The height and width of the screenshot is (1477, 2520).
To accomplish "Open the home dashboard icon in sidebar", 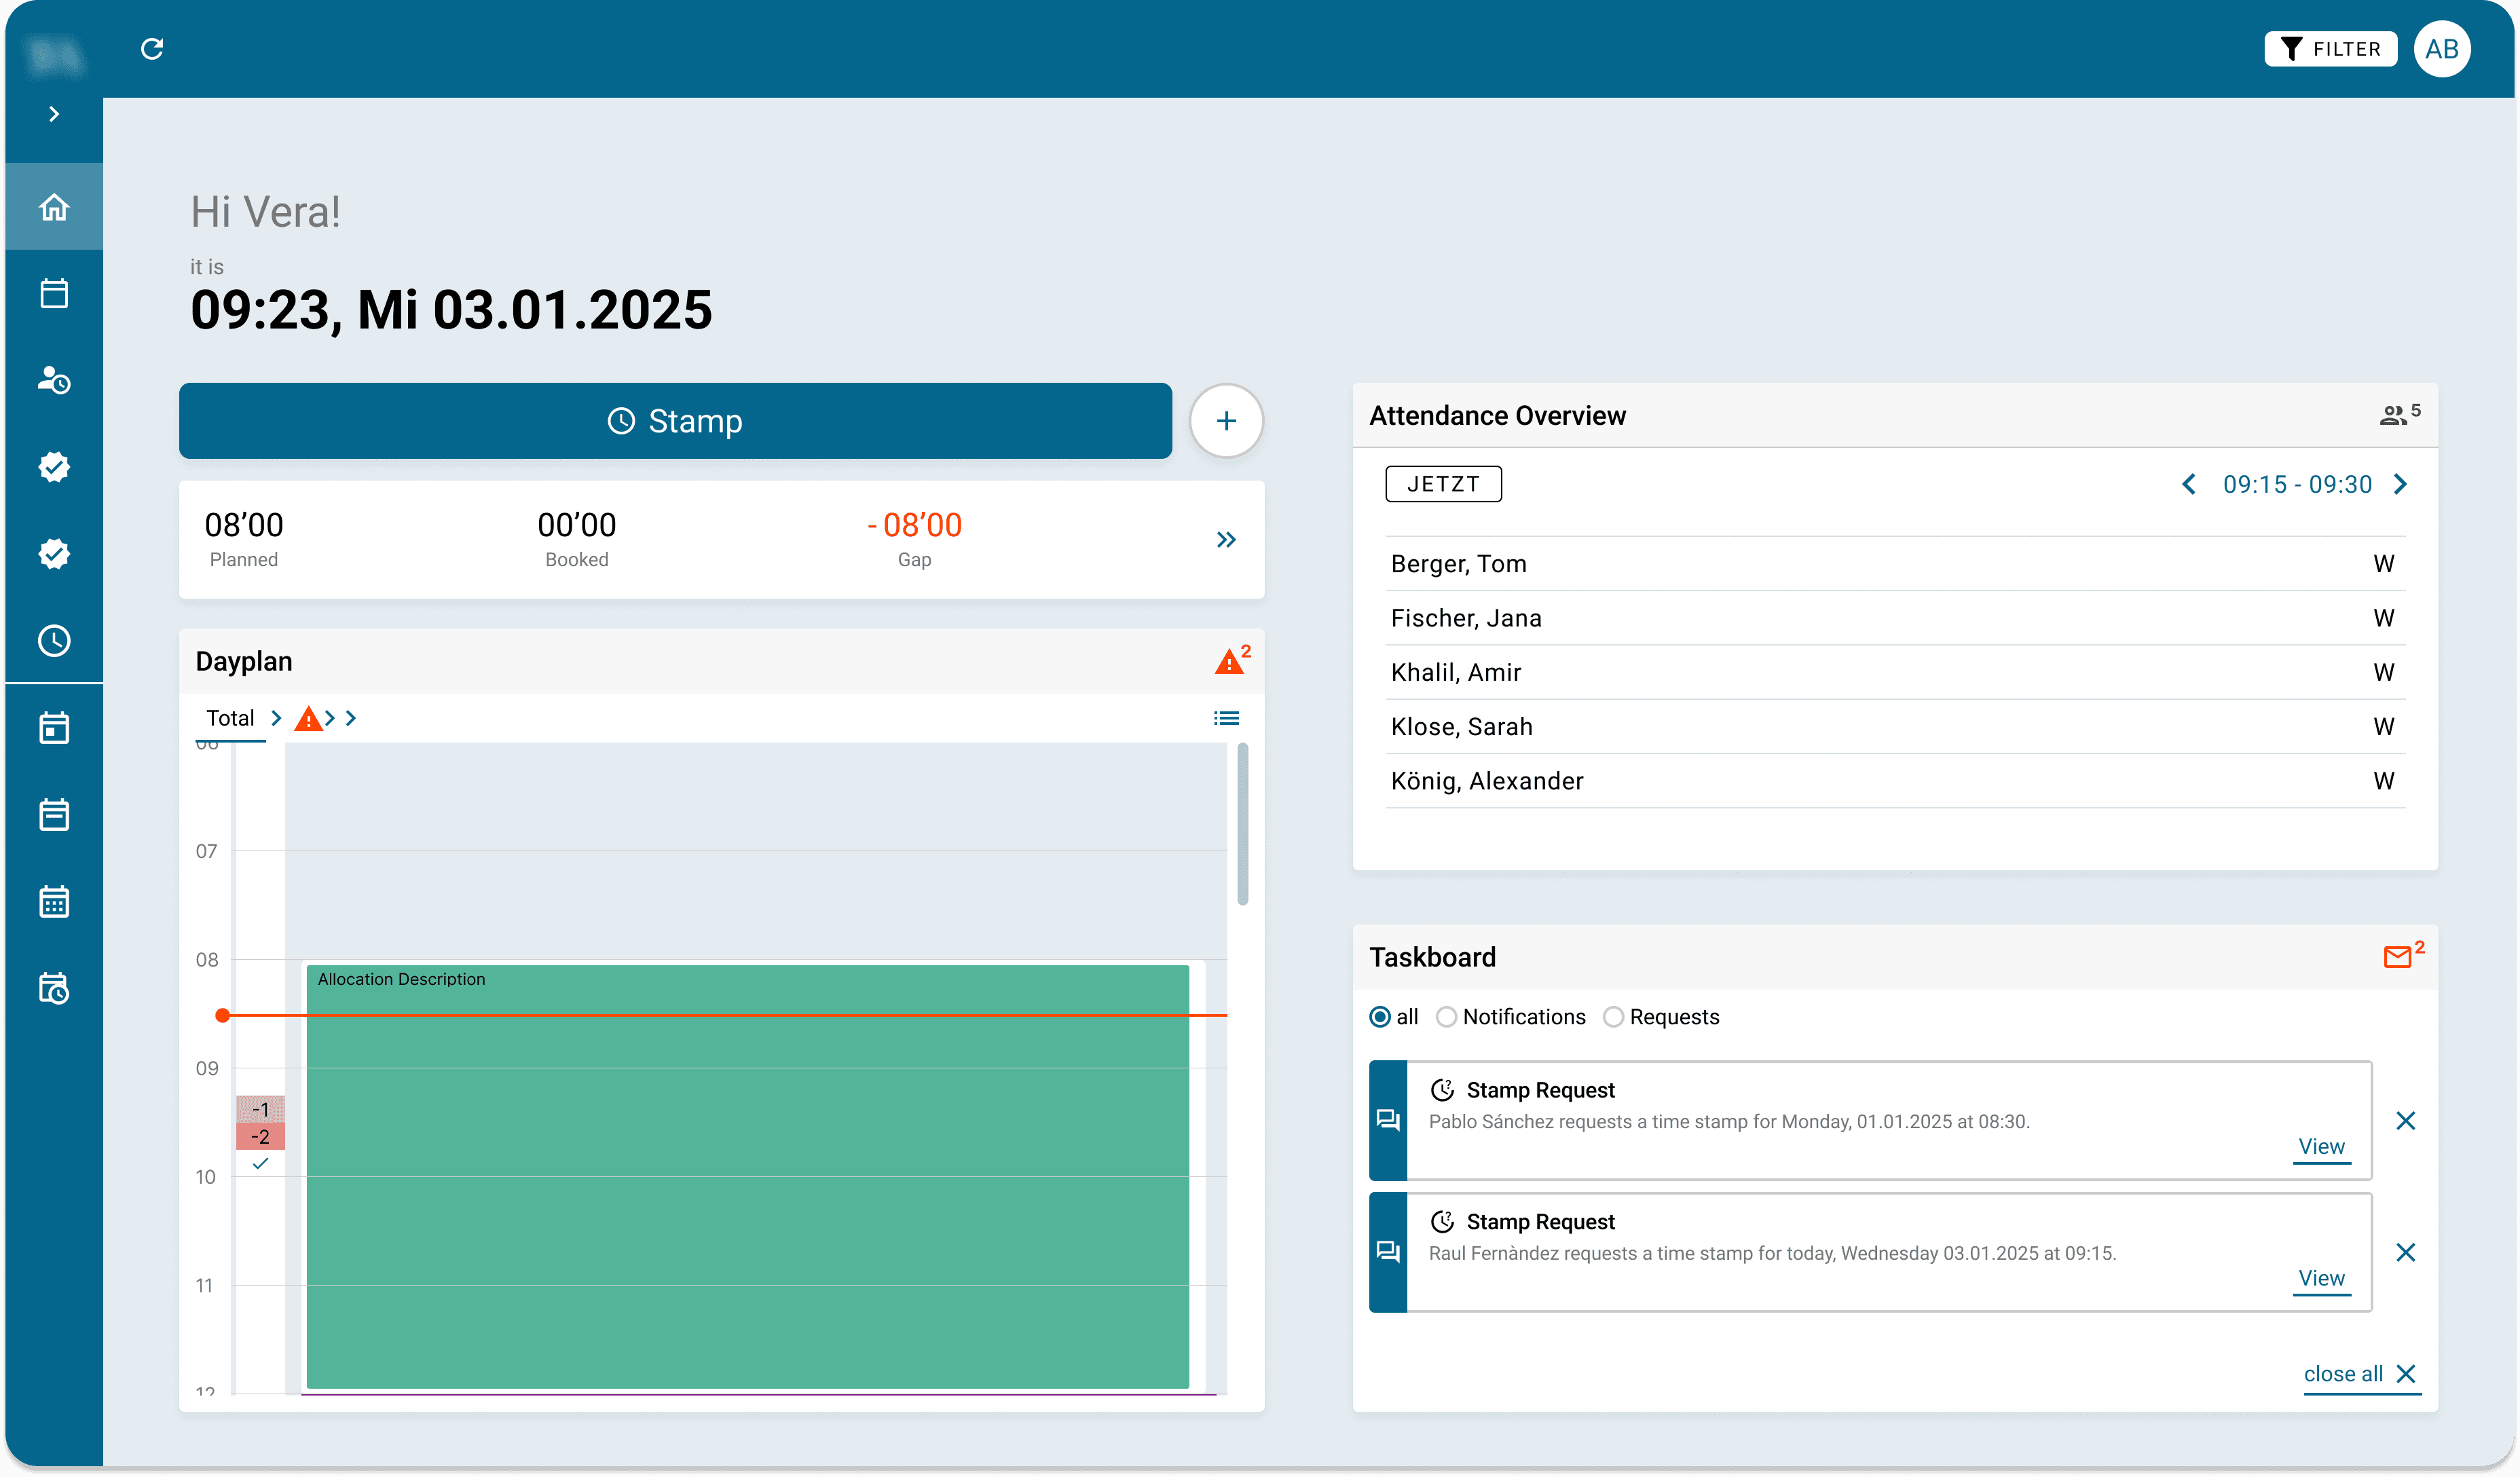I will 54,207.
